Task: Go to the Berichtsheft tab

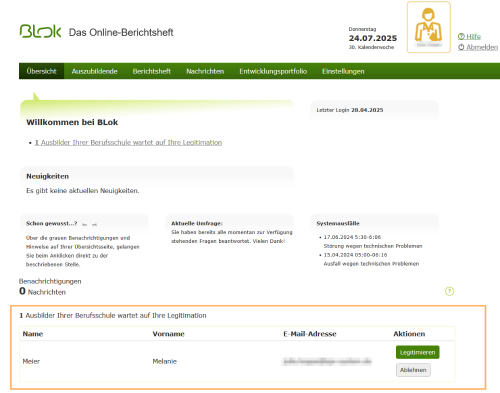Action: pos(152,71)
